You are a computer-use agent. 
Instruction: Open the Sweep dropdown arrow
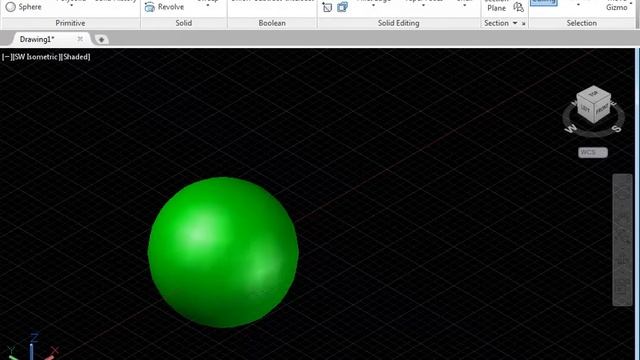point(208,5)
